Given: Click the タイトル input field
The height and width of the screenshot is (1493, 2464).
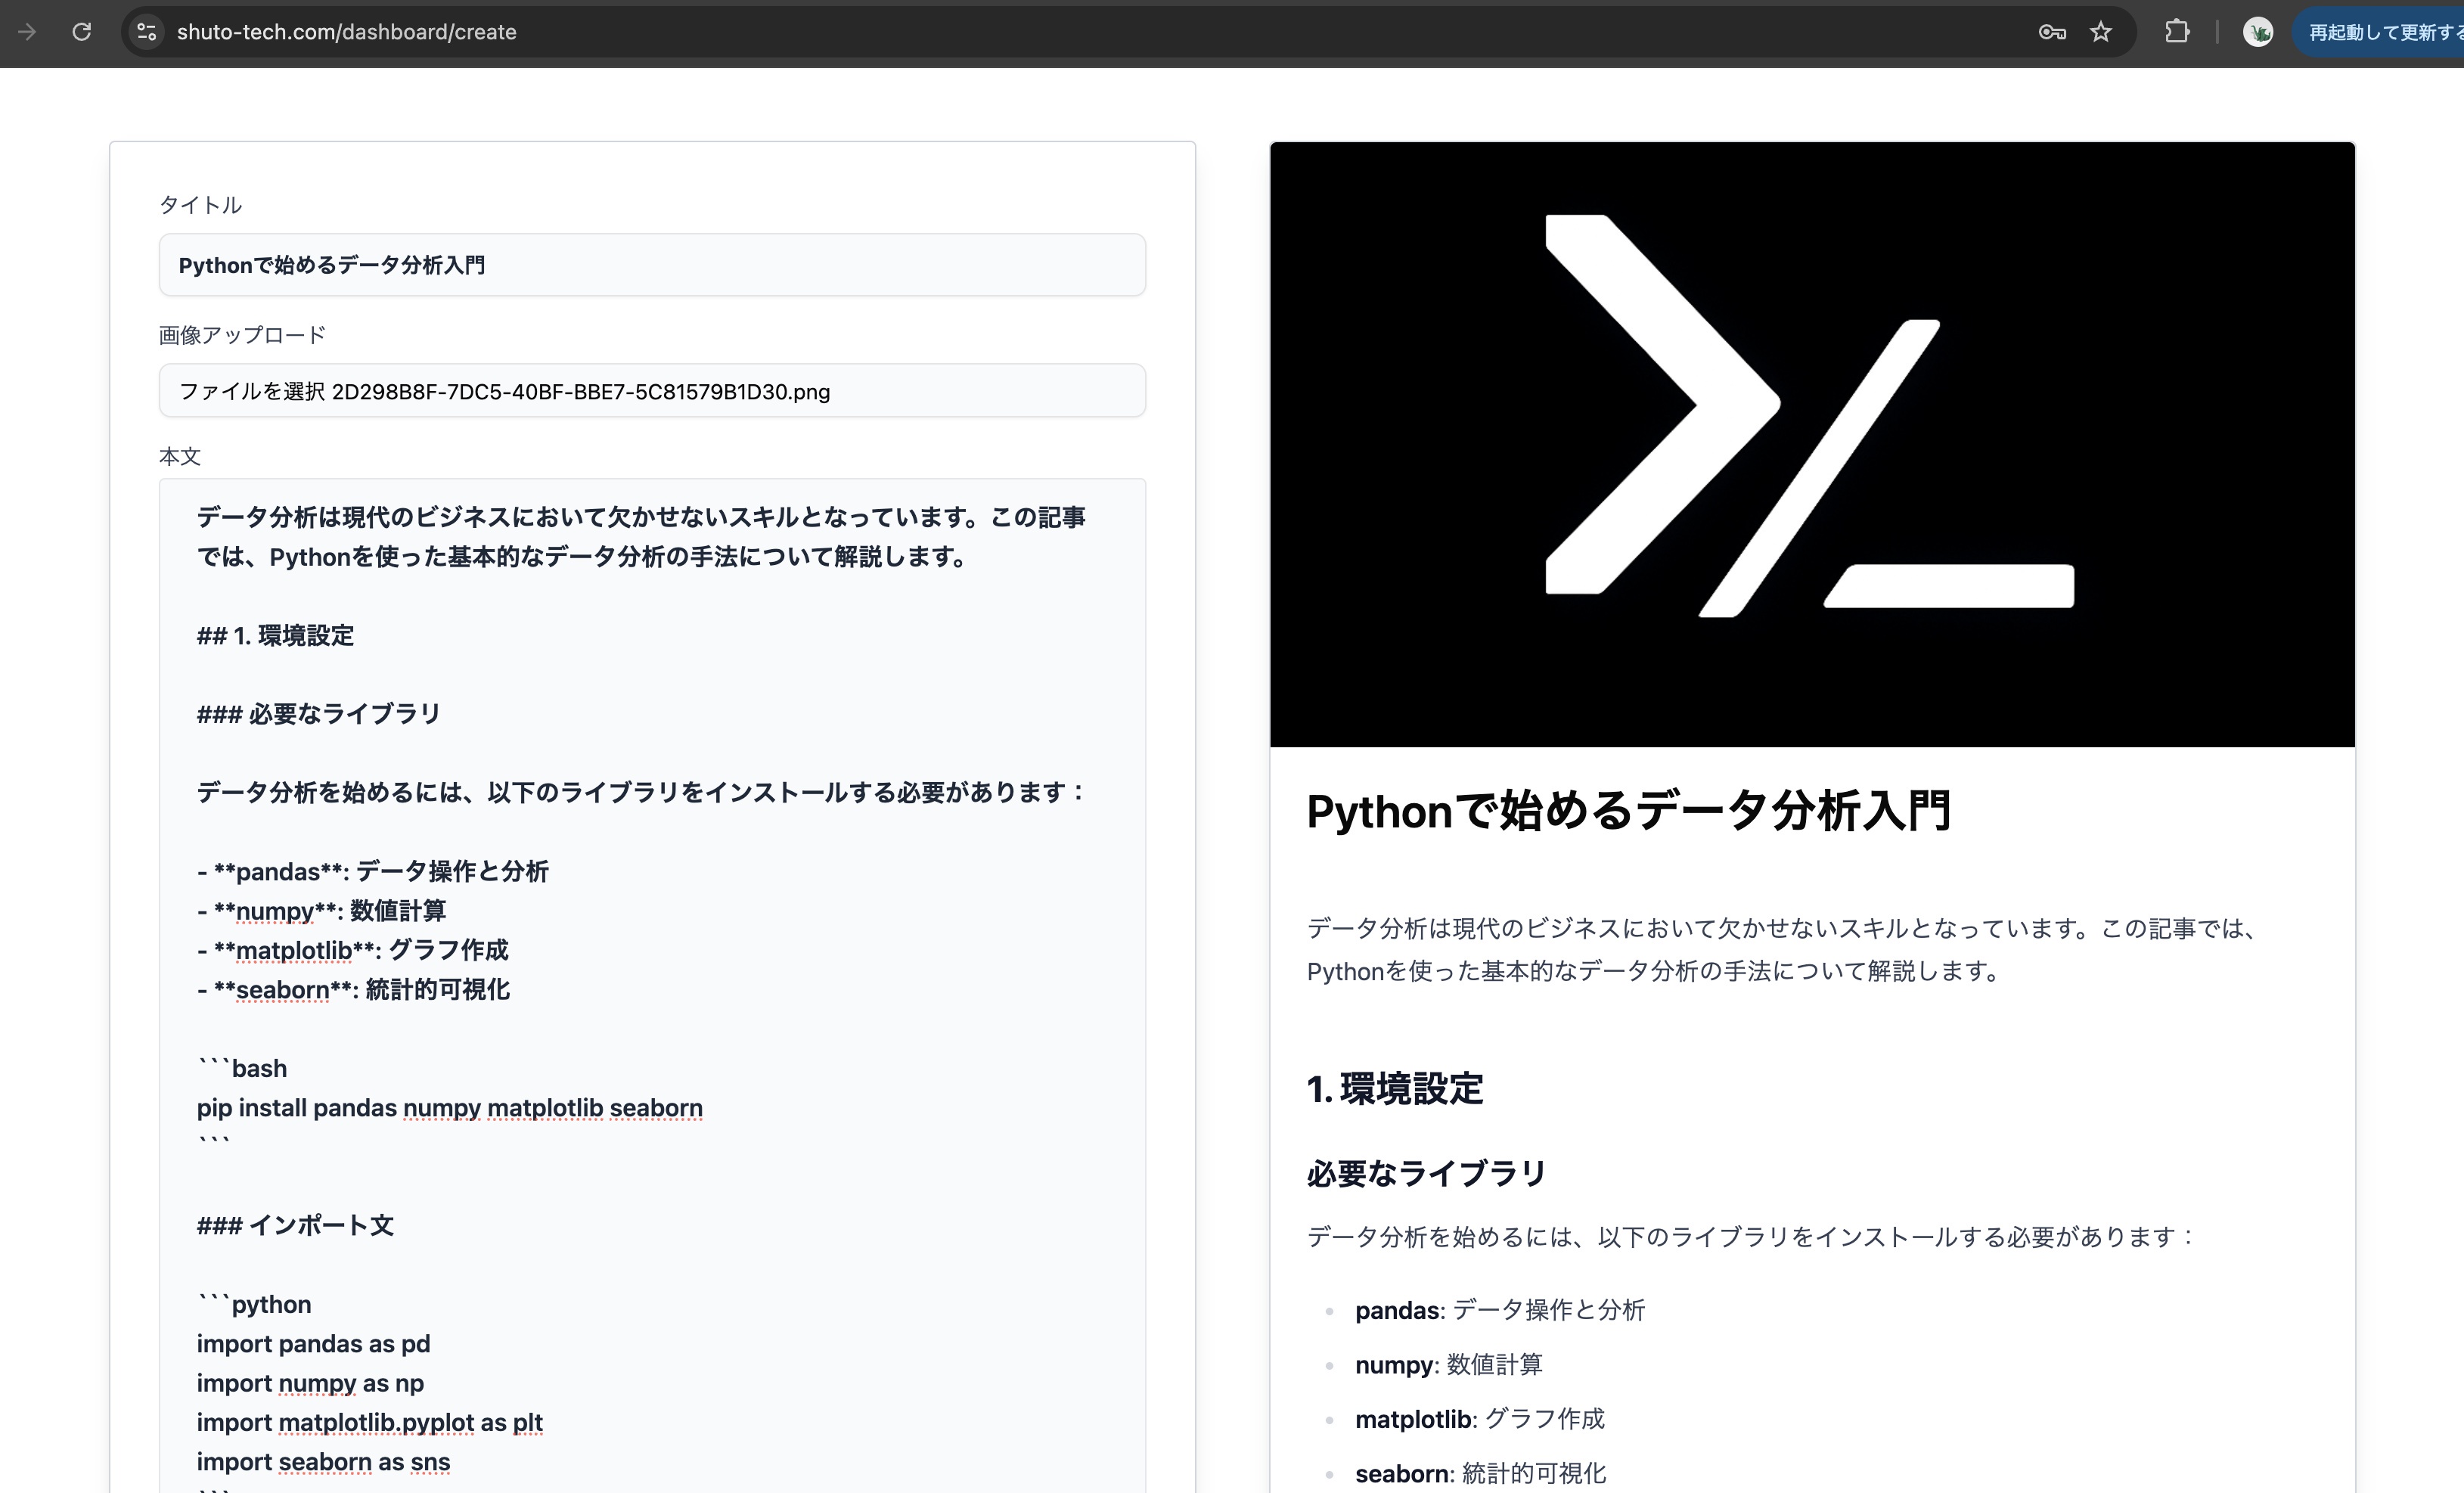Looking at the screenshot, I should tap(652, 265).
